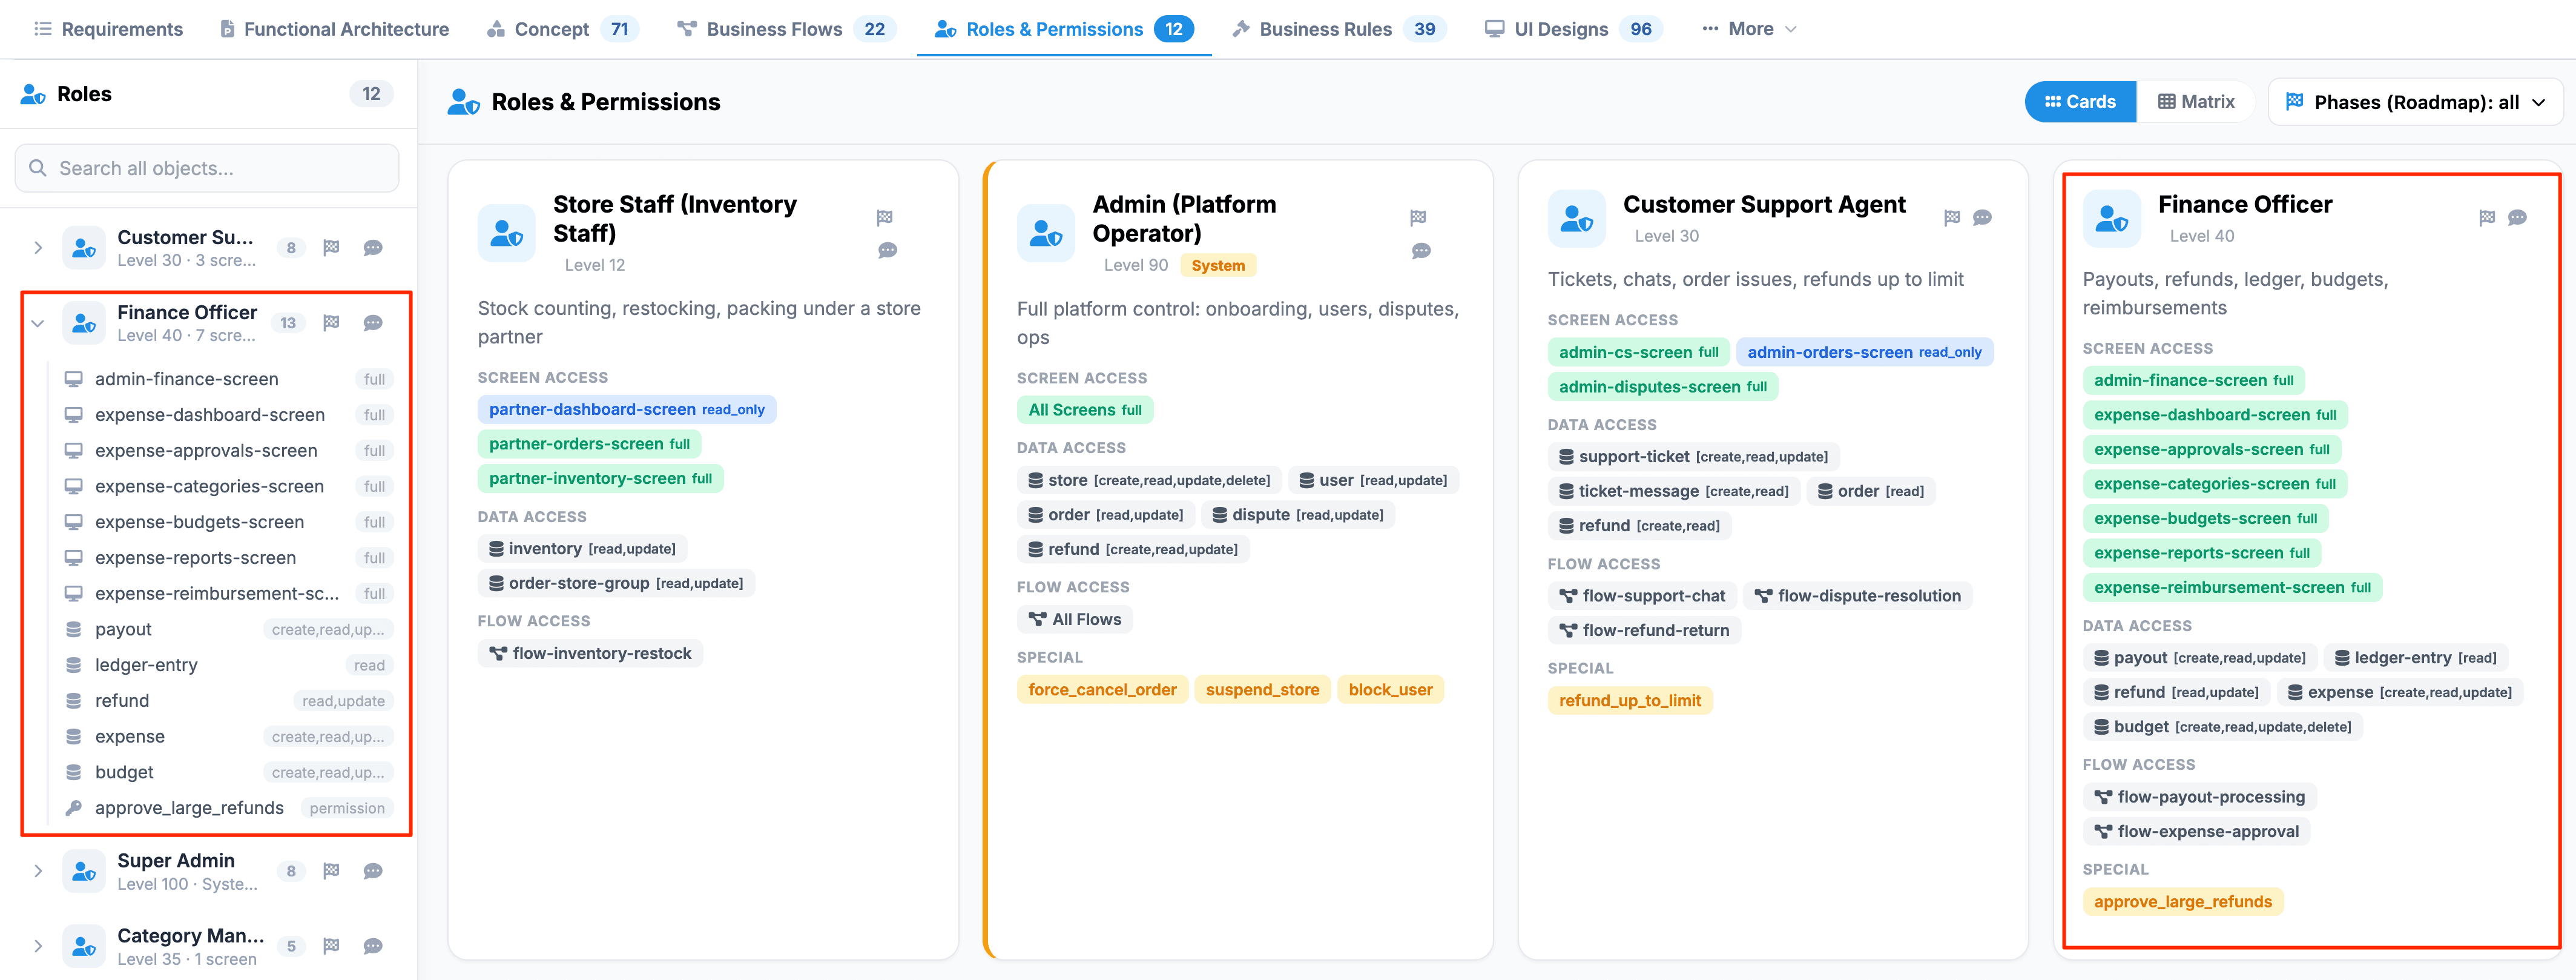This screenshot has height=980, width=2576.
Task: Open comments on Store Staff card
Action: [887, 250]
